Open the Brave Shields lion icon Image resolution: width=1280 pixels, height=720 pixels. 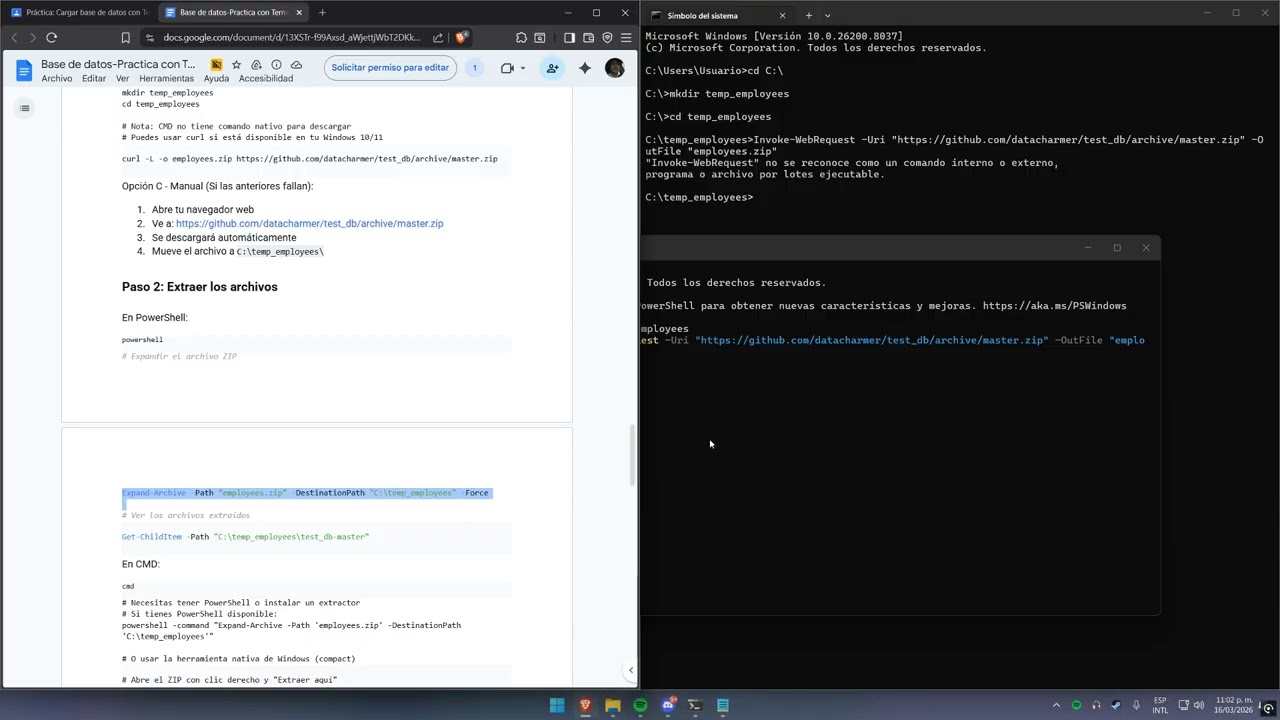pyautogui.click(x=460, y=38)
